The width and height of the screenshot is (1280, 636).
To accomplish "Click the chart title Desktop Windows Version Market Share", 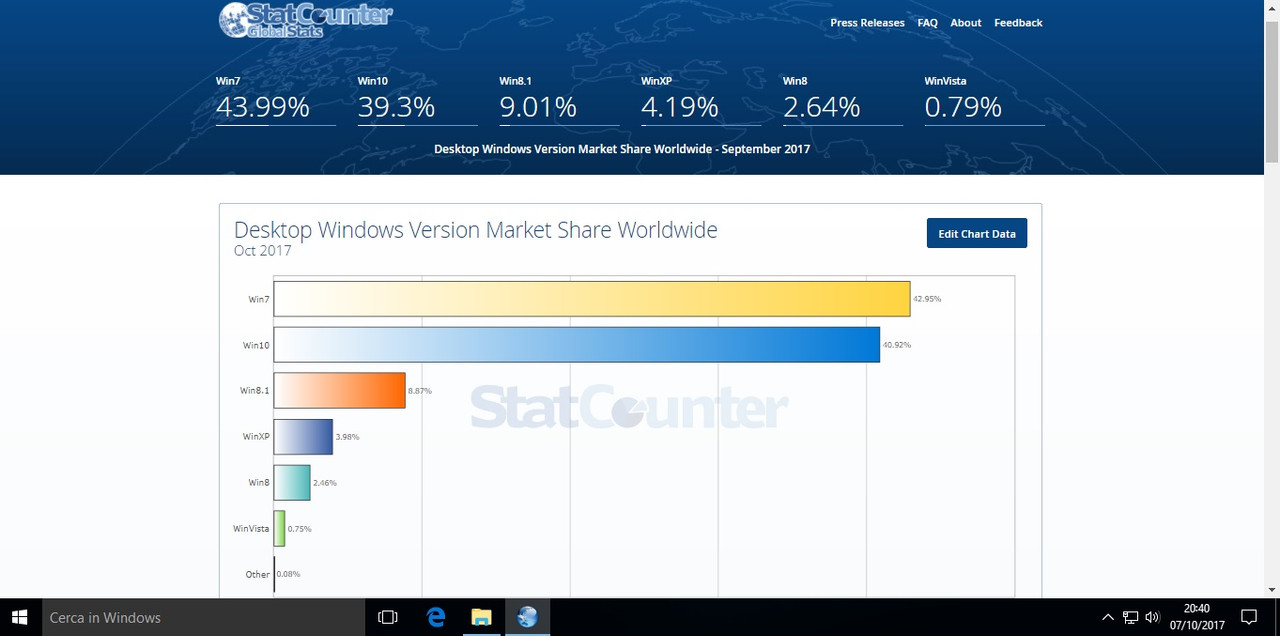I will pos(476,230).
